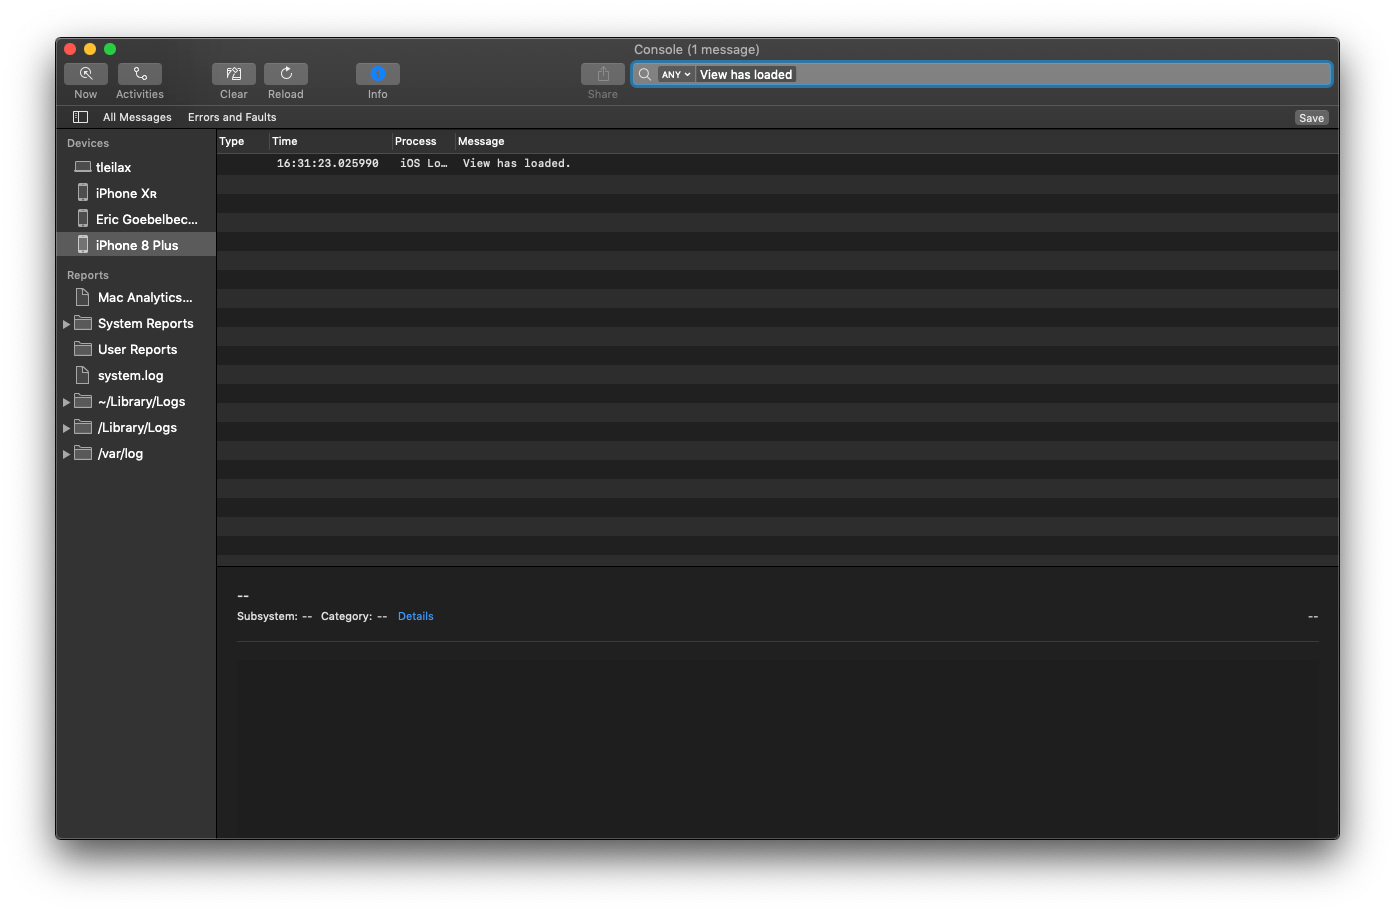This screenshot has height=913, width=1395.
Task: Switch to Errors and Faults filter
Action: pos(232,117)
